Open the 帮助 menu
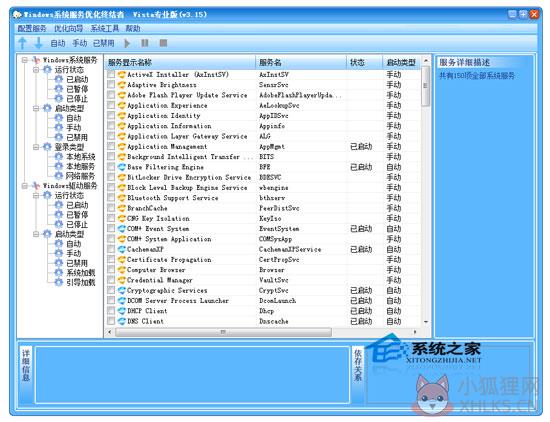This screenshot has width=550, height=422. click(x=133, y=28)
